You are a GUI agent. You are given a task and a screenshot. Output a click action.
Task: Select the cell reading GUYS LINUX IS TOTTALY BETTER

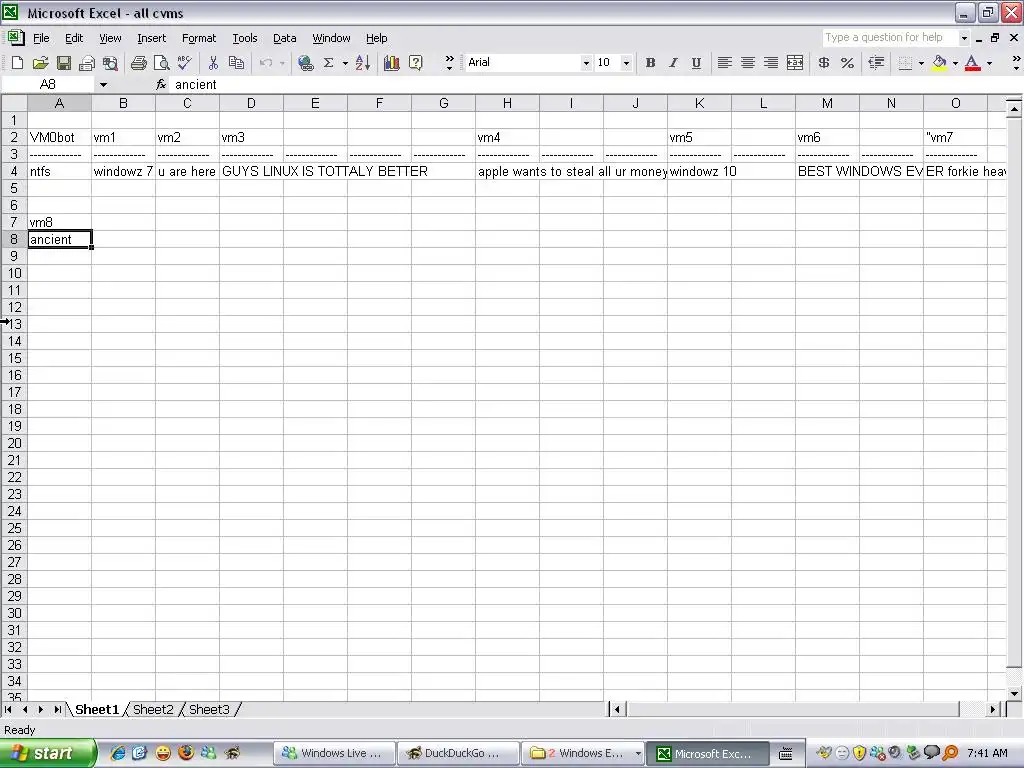(251, 171)
